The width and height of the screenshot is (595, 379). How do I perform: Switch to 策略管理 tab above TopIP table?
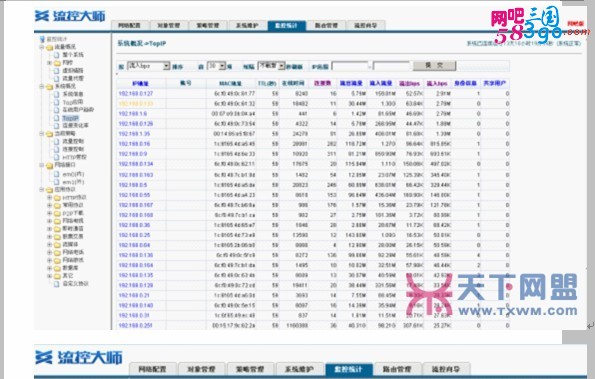pyautogui.click(x=208, y=25)
